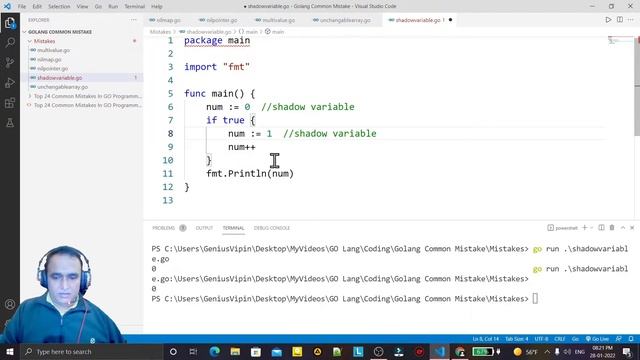640x360 pixels.
Task: Open the View menu
Action: [82, 7]
